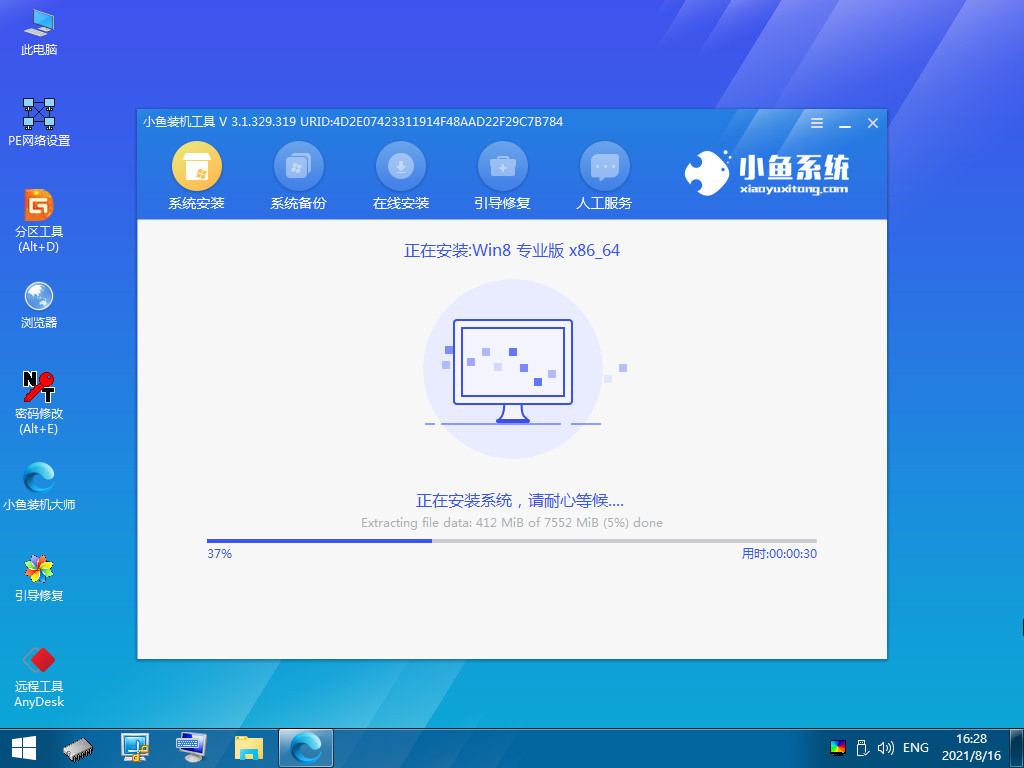Open the 系统备份 backup tool
The image size is (1024, 768).
click(x=298, y=167)
